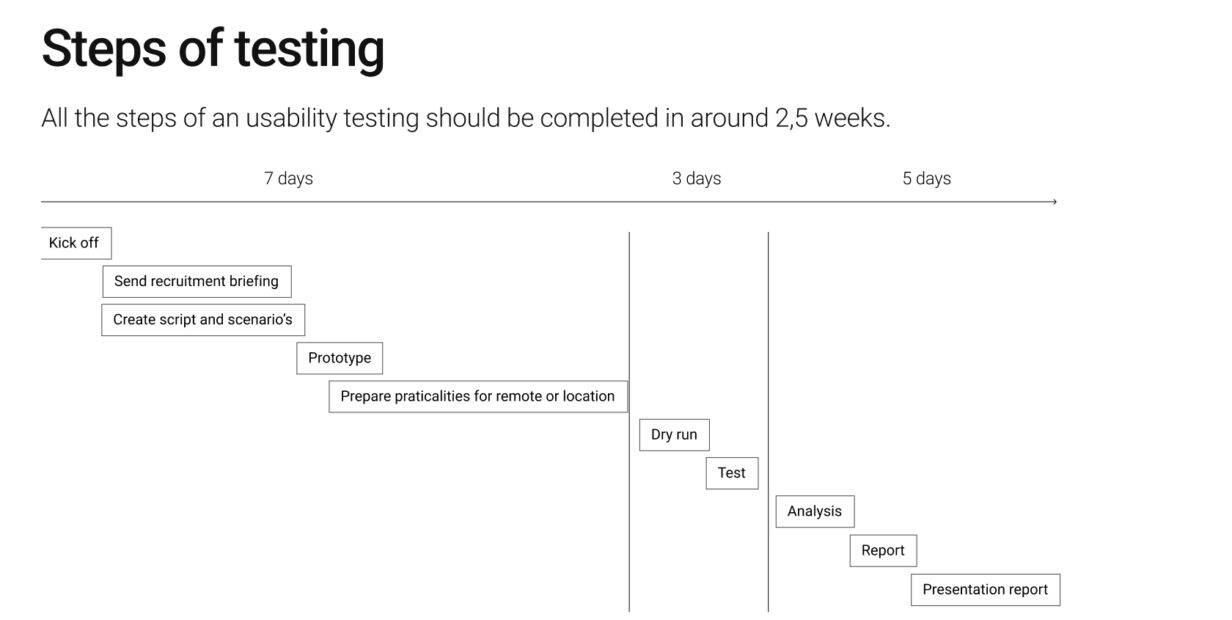Click the "7 days" timeline label
This screenshot has height=620, width=1232.
pyautogui.click(x=288, y=179)
